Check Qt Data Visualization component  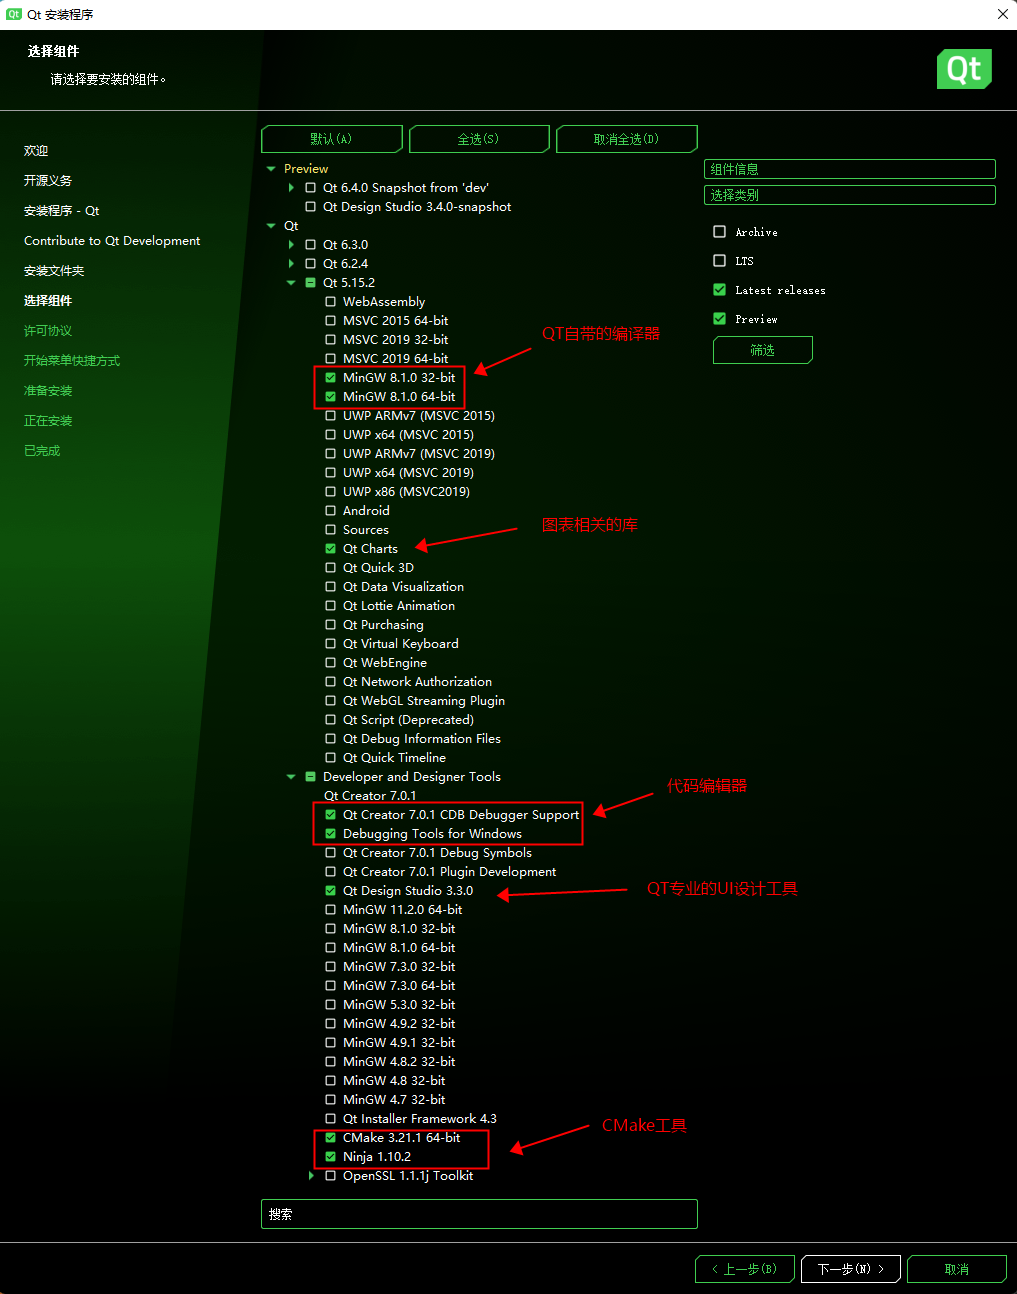click(x=330, y=587)
